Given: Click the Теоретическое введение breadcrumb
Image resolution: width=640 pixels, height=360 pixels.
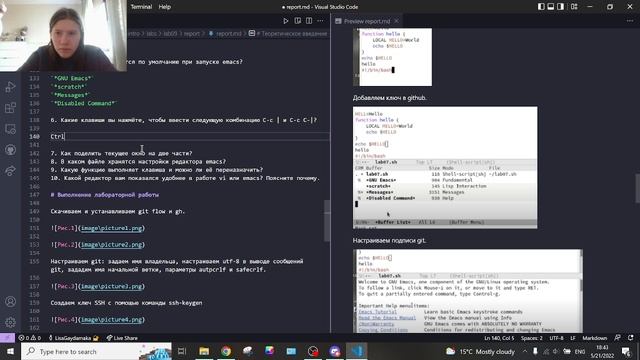Looking at the screenshot, I should click(x=291, y=33).
